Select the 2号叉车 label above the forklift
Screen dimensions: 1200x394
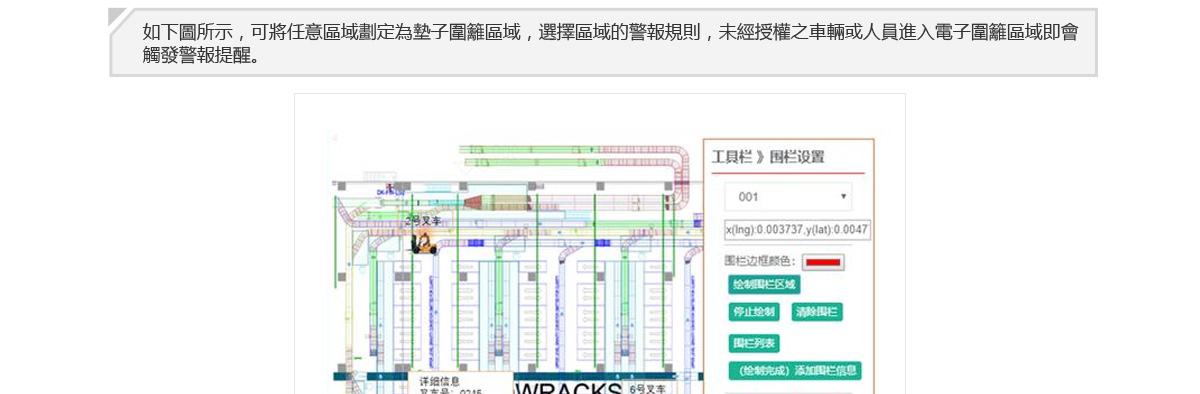point(423,221)
